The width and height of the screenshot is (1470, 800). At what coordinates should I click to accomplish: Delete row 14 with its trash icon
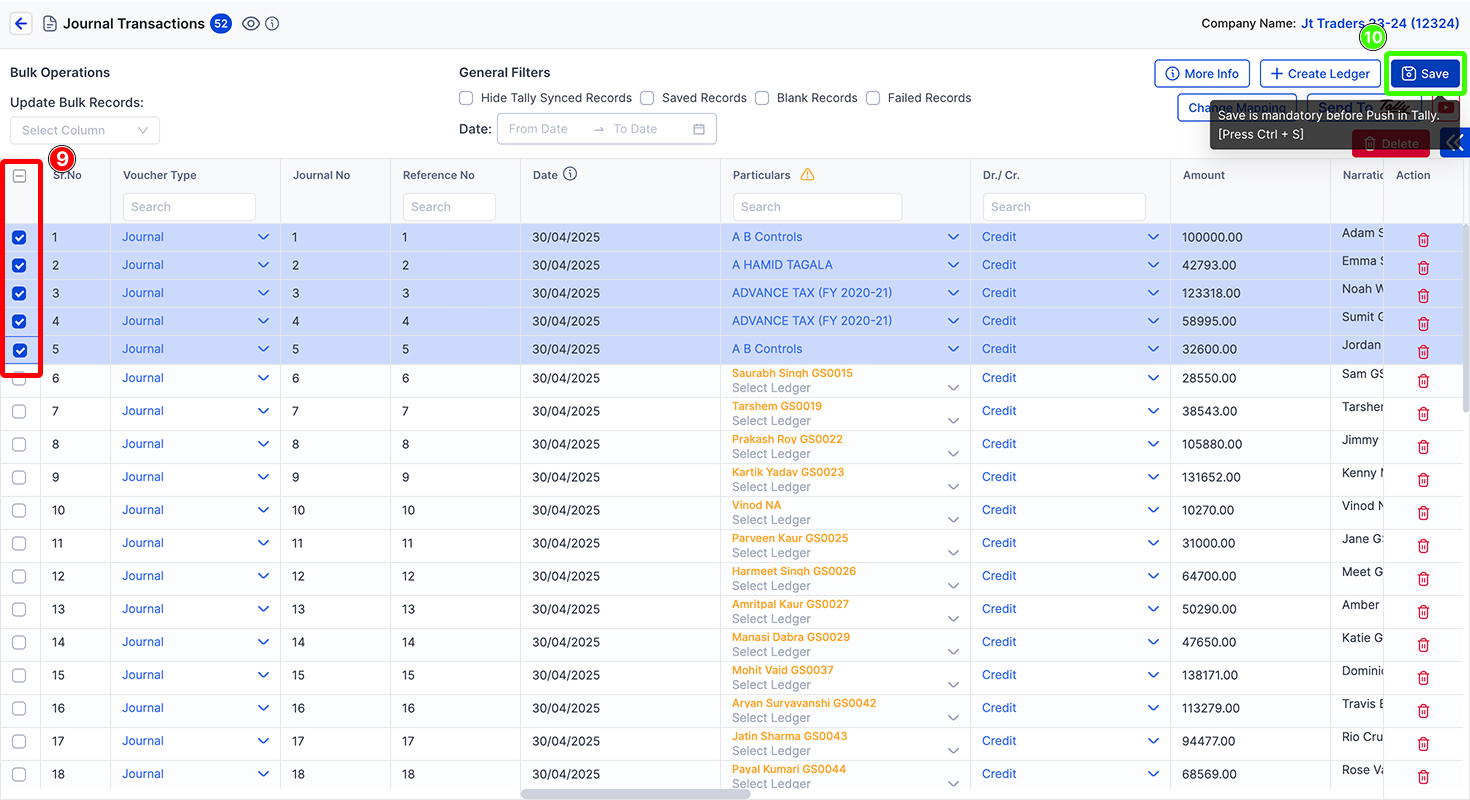click(1423, 645)
